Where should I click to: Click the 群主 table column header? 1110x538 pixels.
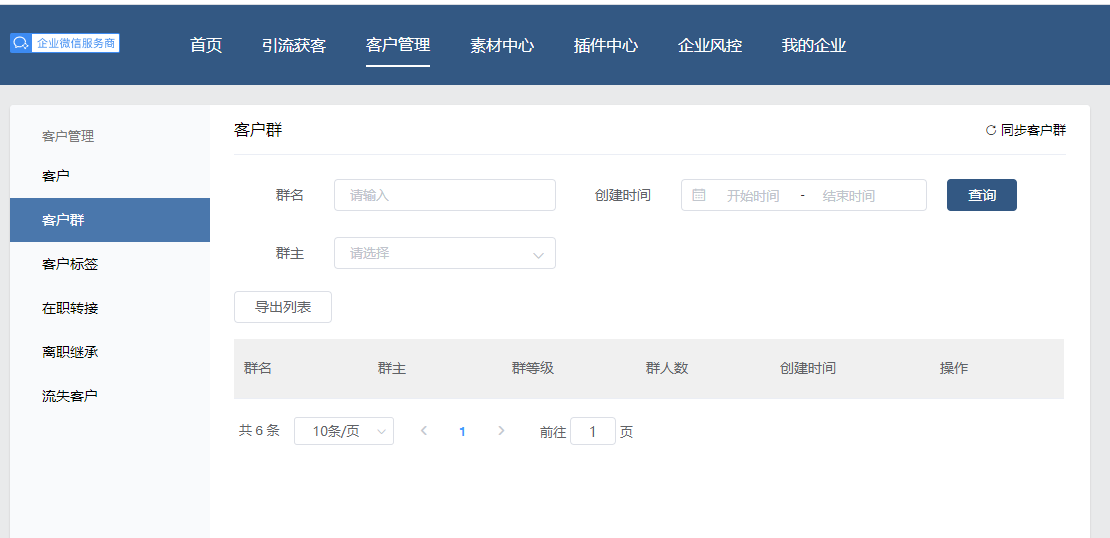(x=391, y=368)
